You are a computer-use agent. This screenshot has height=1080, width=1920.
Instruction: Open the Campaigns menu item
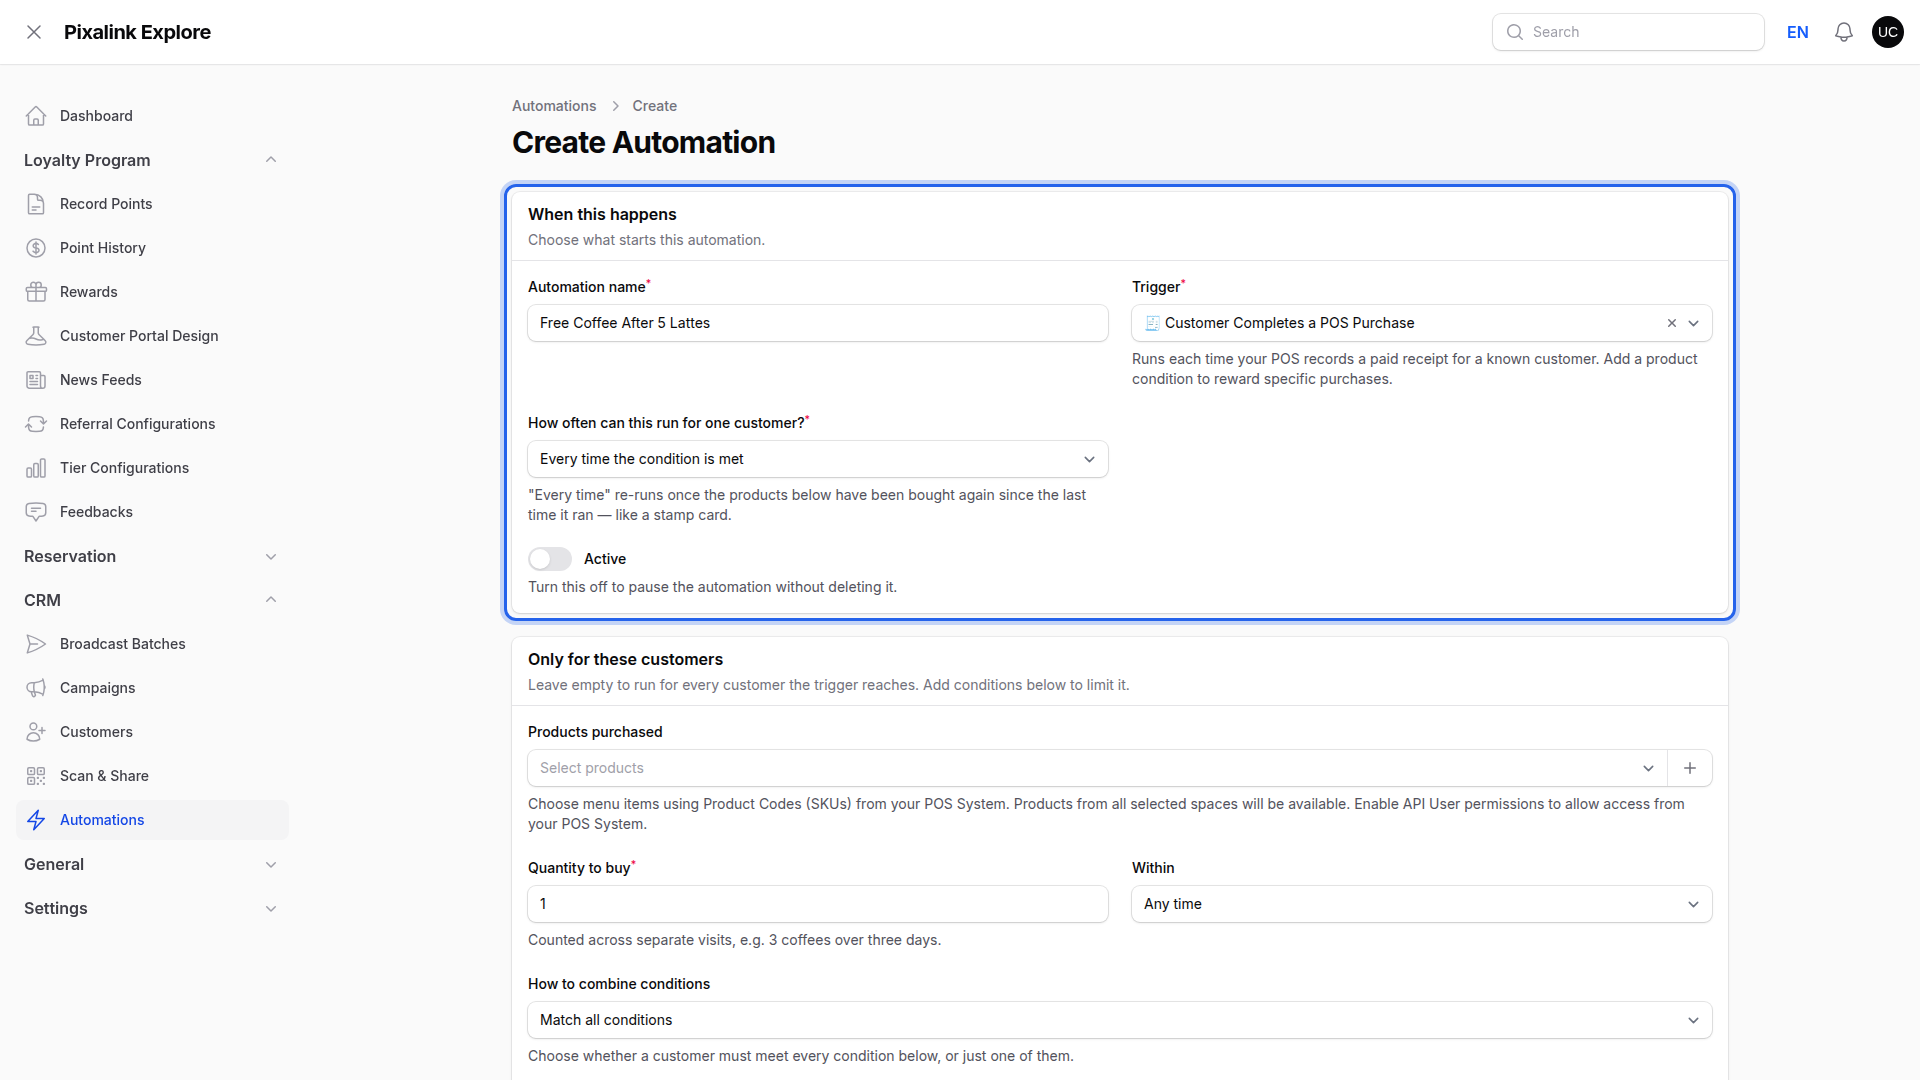(x=152, y=688)
